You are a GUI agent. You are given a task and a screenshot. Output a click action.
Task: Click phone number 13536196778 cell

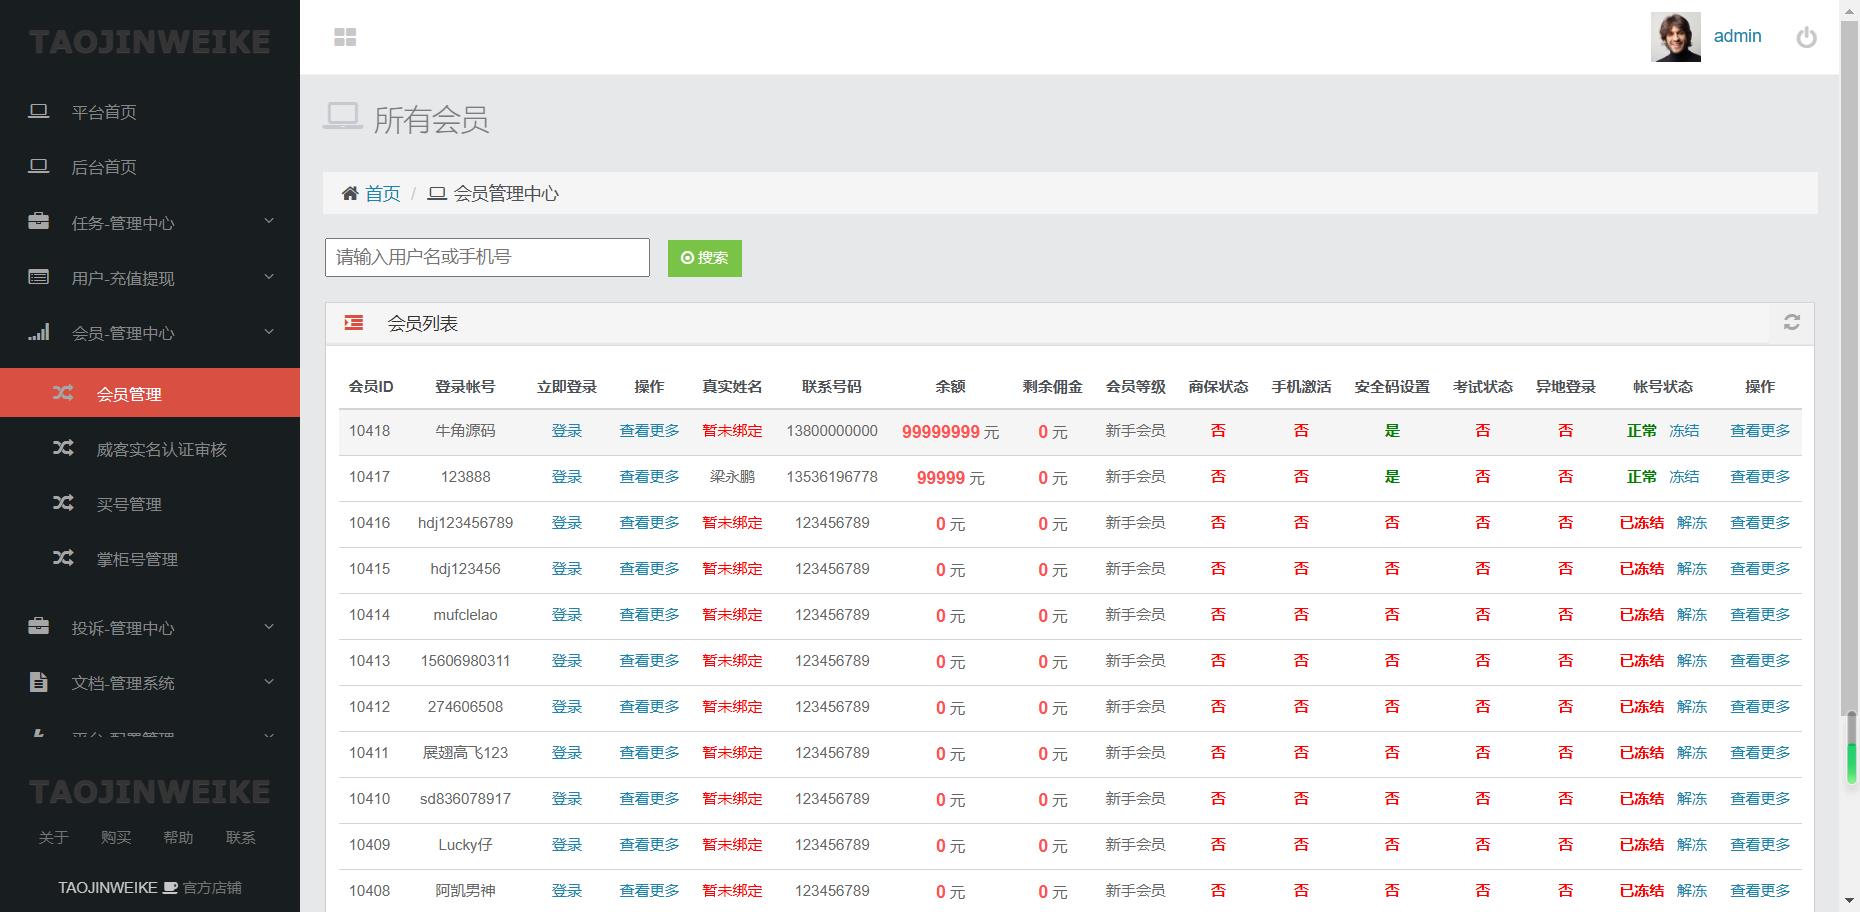pos(832,477)
